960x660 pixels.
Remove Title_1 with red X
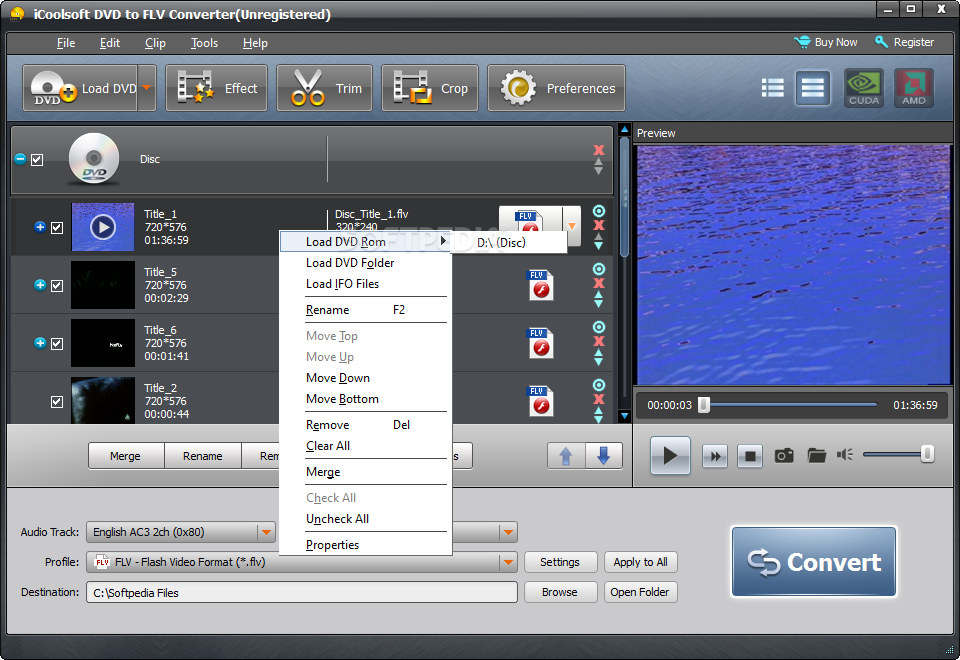pos(599,225)
